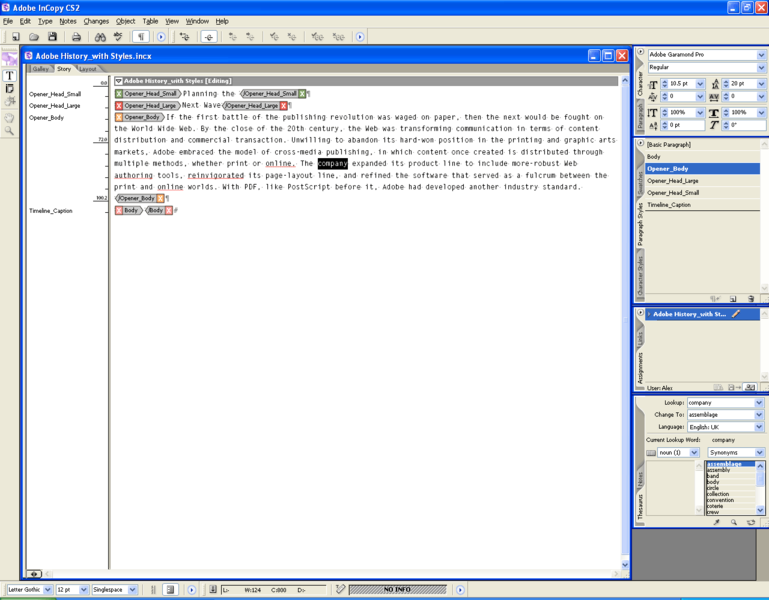Click the Print icon in toolbar

76,36
